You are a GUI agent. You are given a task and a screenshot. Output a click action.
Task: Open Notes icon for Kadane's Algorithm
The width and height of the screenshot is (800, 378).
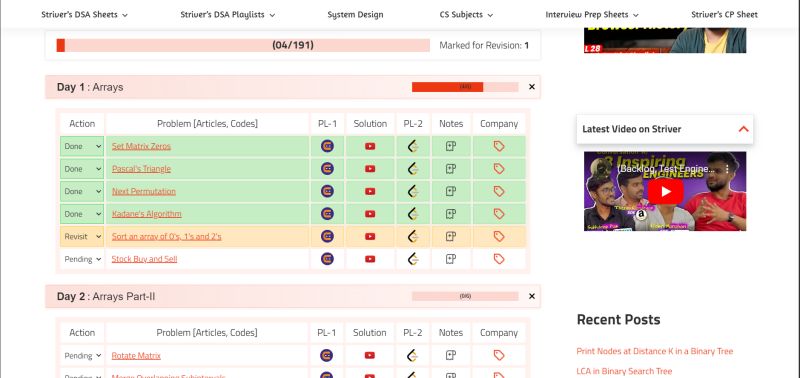[451, 214]
